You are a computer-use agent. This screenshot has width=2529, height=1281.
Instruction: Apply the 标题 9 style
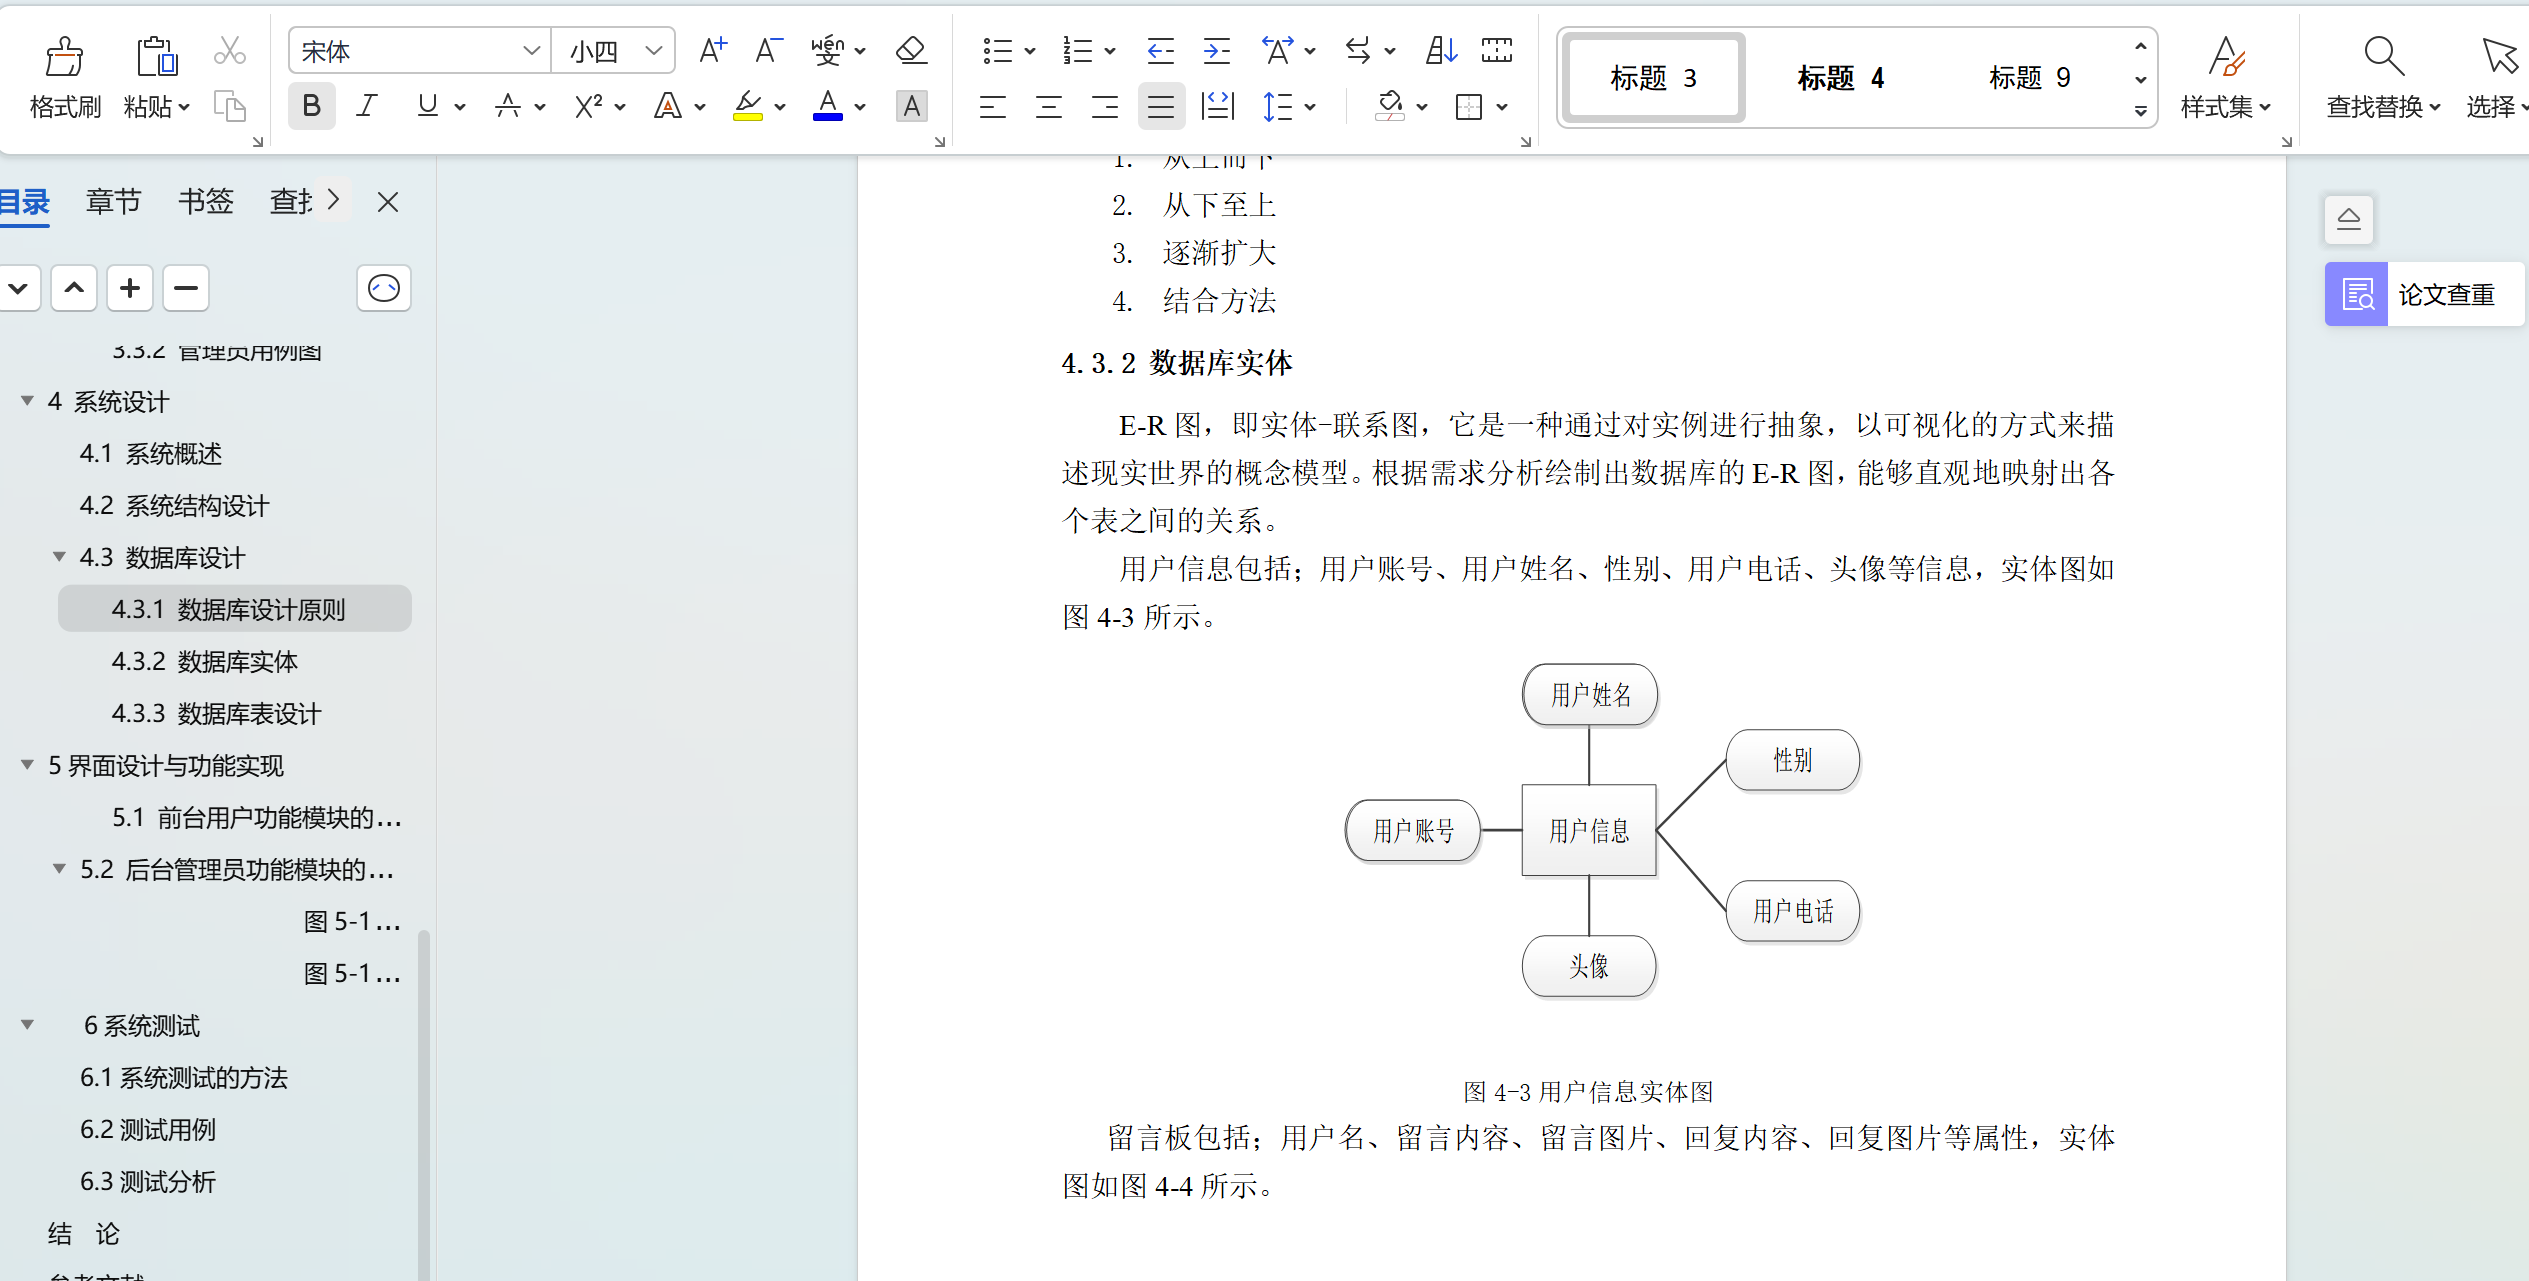click(x=2029, y=78)
